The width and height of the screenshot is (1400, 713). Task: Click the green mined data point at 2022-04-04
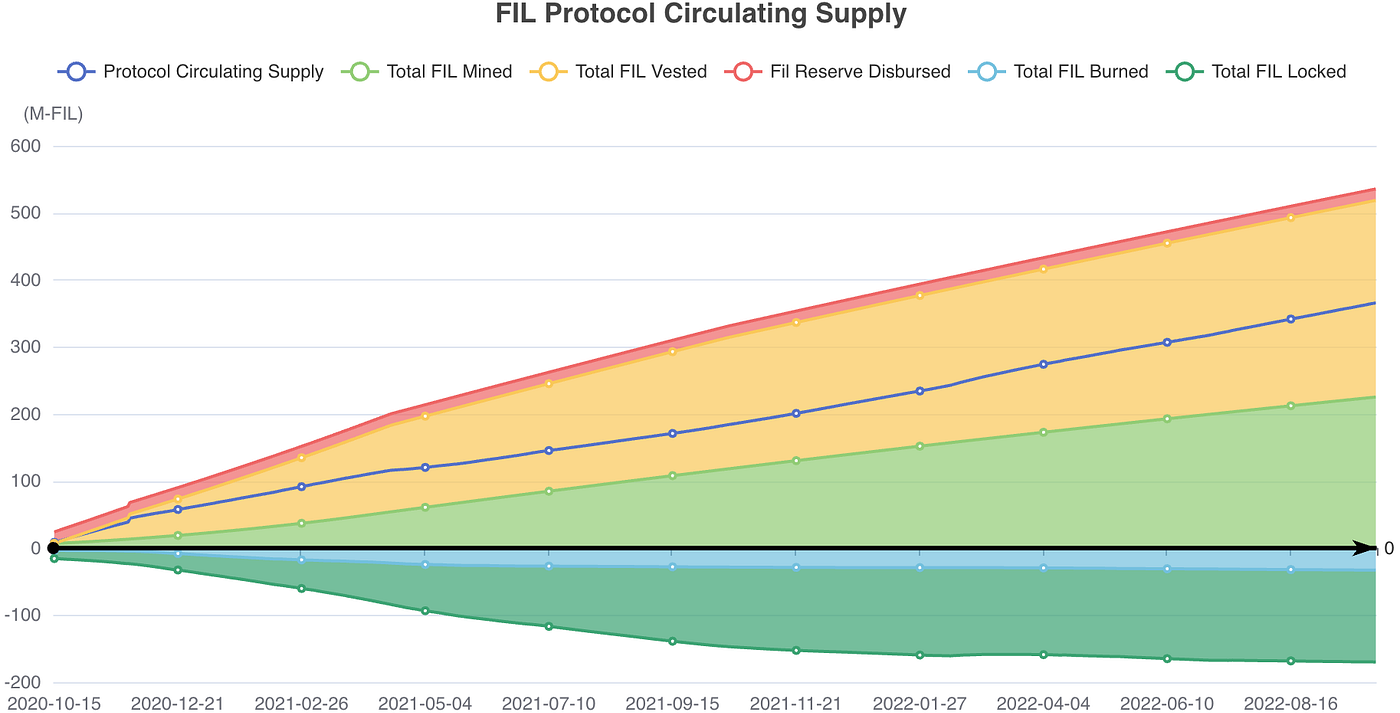(1044, 432)
